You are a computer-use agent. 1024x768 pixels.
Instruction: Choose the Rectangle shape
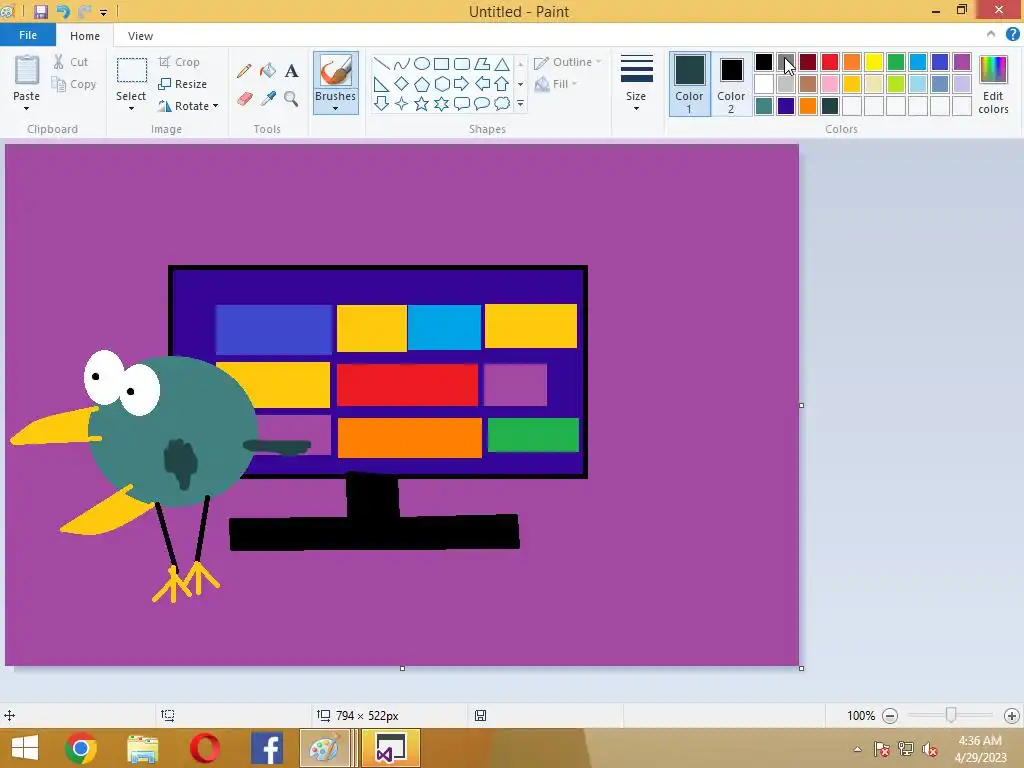tap(441, 63)
